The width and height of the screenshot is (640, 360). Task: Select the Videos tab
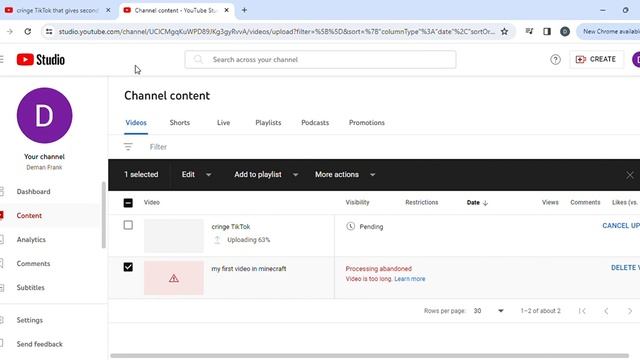pos(136,122)
